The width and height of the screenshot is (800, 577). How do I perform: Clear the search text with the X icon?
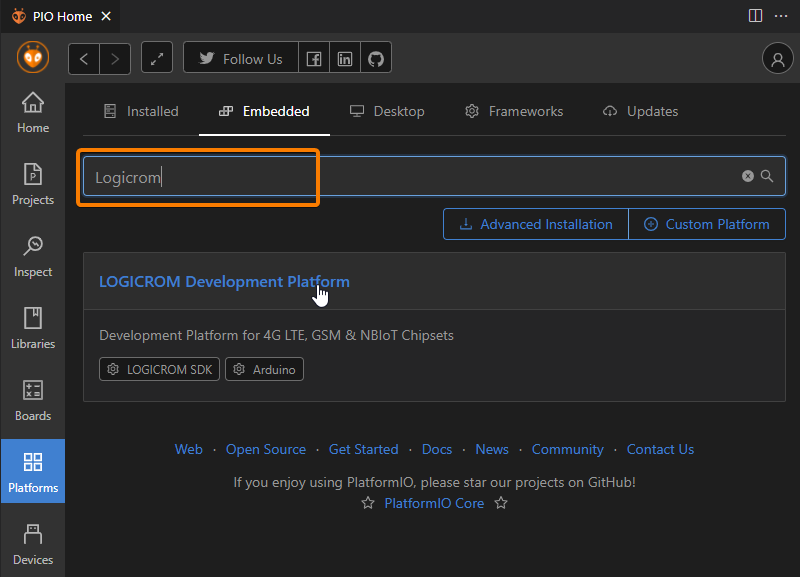[x=747, y=176]
